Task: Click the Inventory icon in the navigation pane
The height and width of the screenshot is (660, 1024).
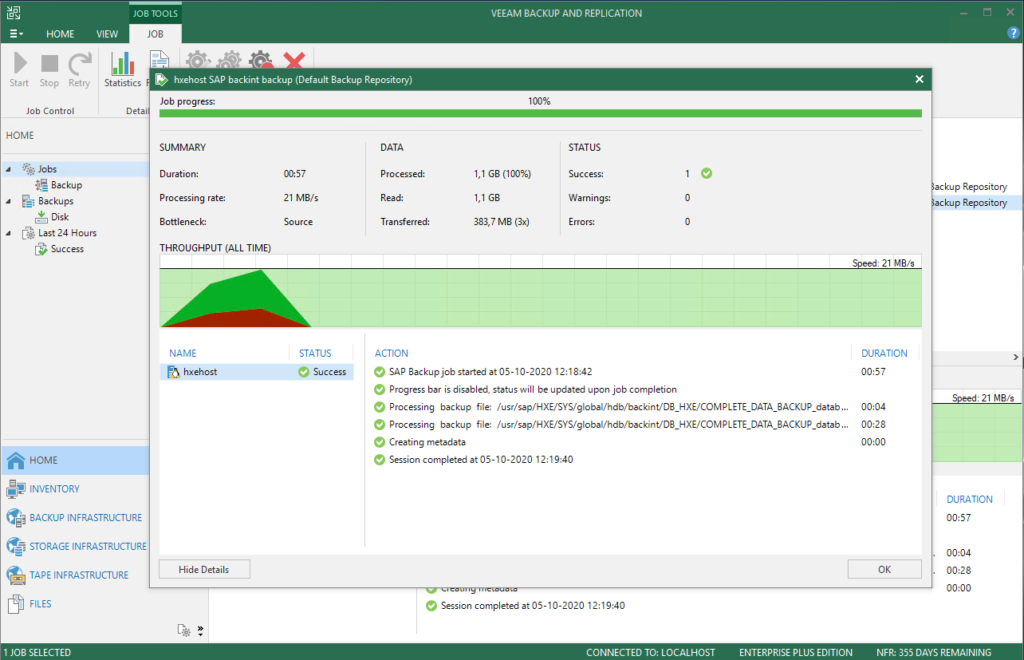Action: pos(16,489)
